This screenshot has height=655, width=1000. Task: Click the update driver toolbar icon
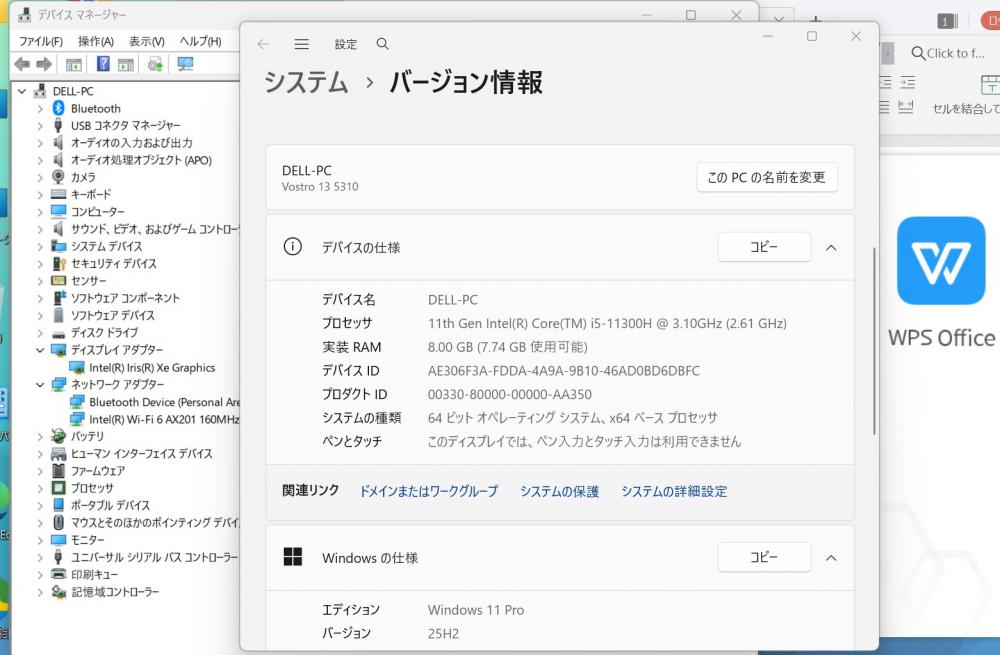(155, 64)
